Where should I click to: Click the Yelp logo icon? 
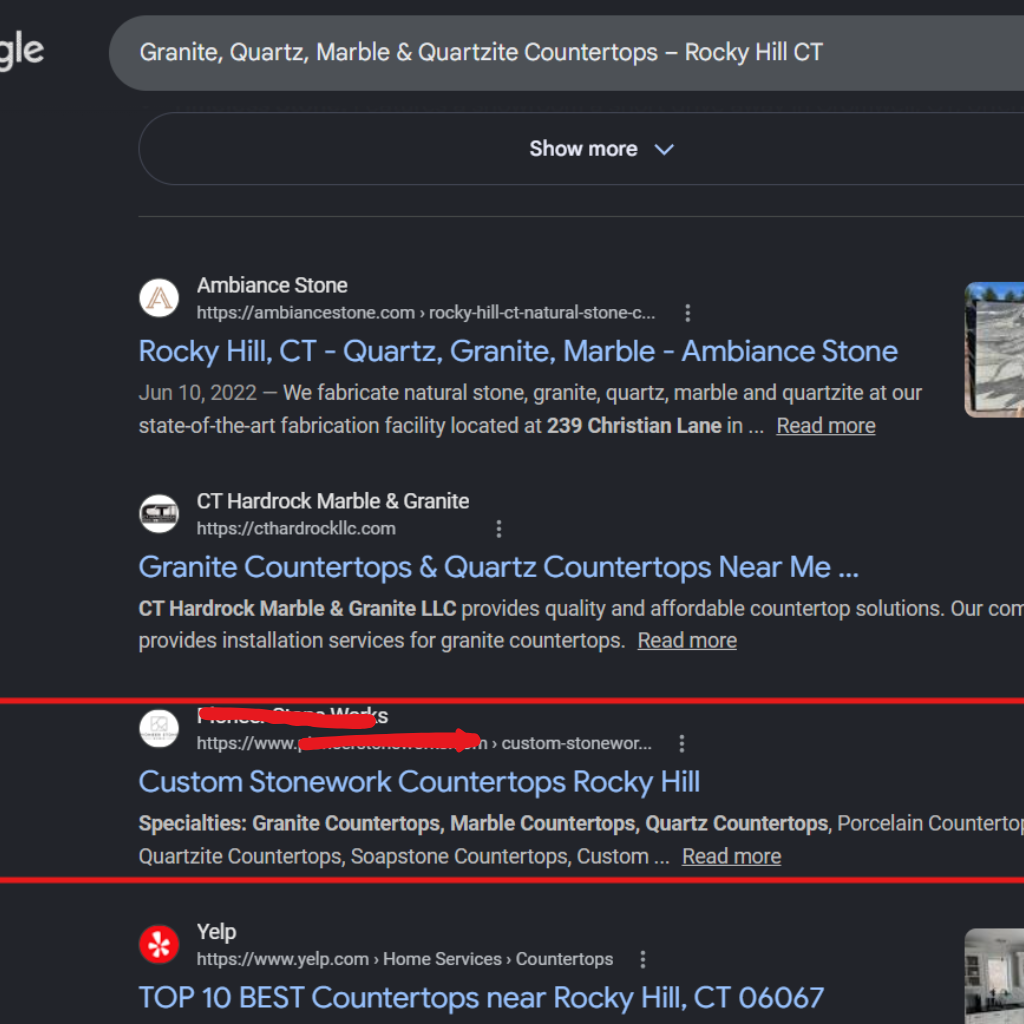(159, 944)
